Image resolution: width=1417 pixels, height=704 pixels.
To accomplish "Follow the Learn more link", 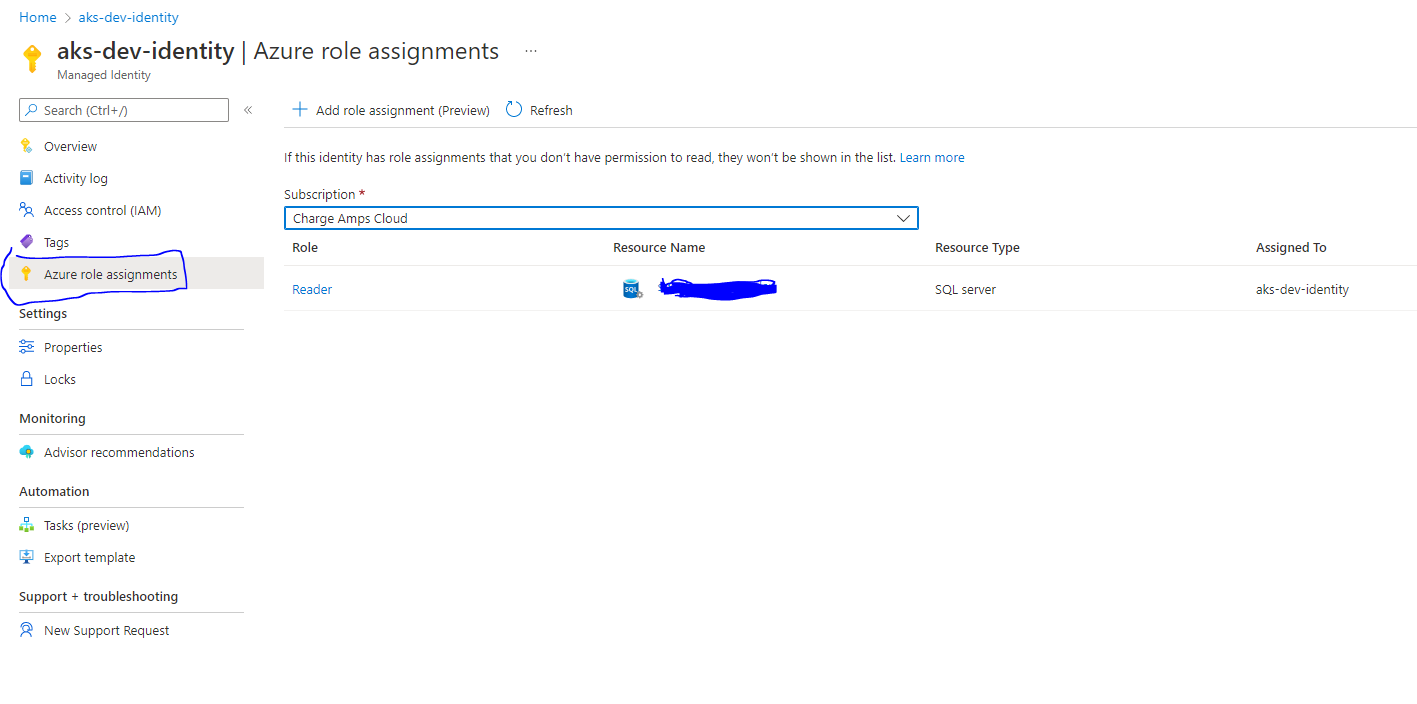I will (932, 157).
